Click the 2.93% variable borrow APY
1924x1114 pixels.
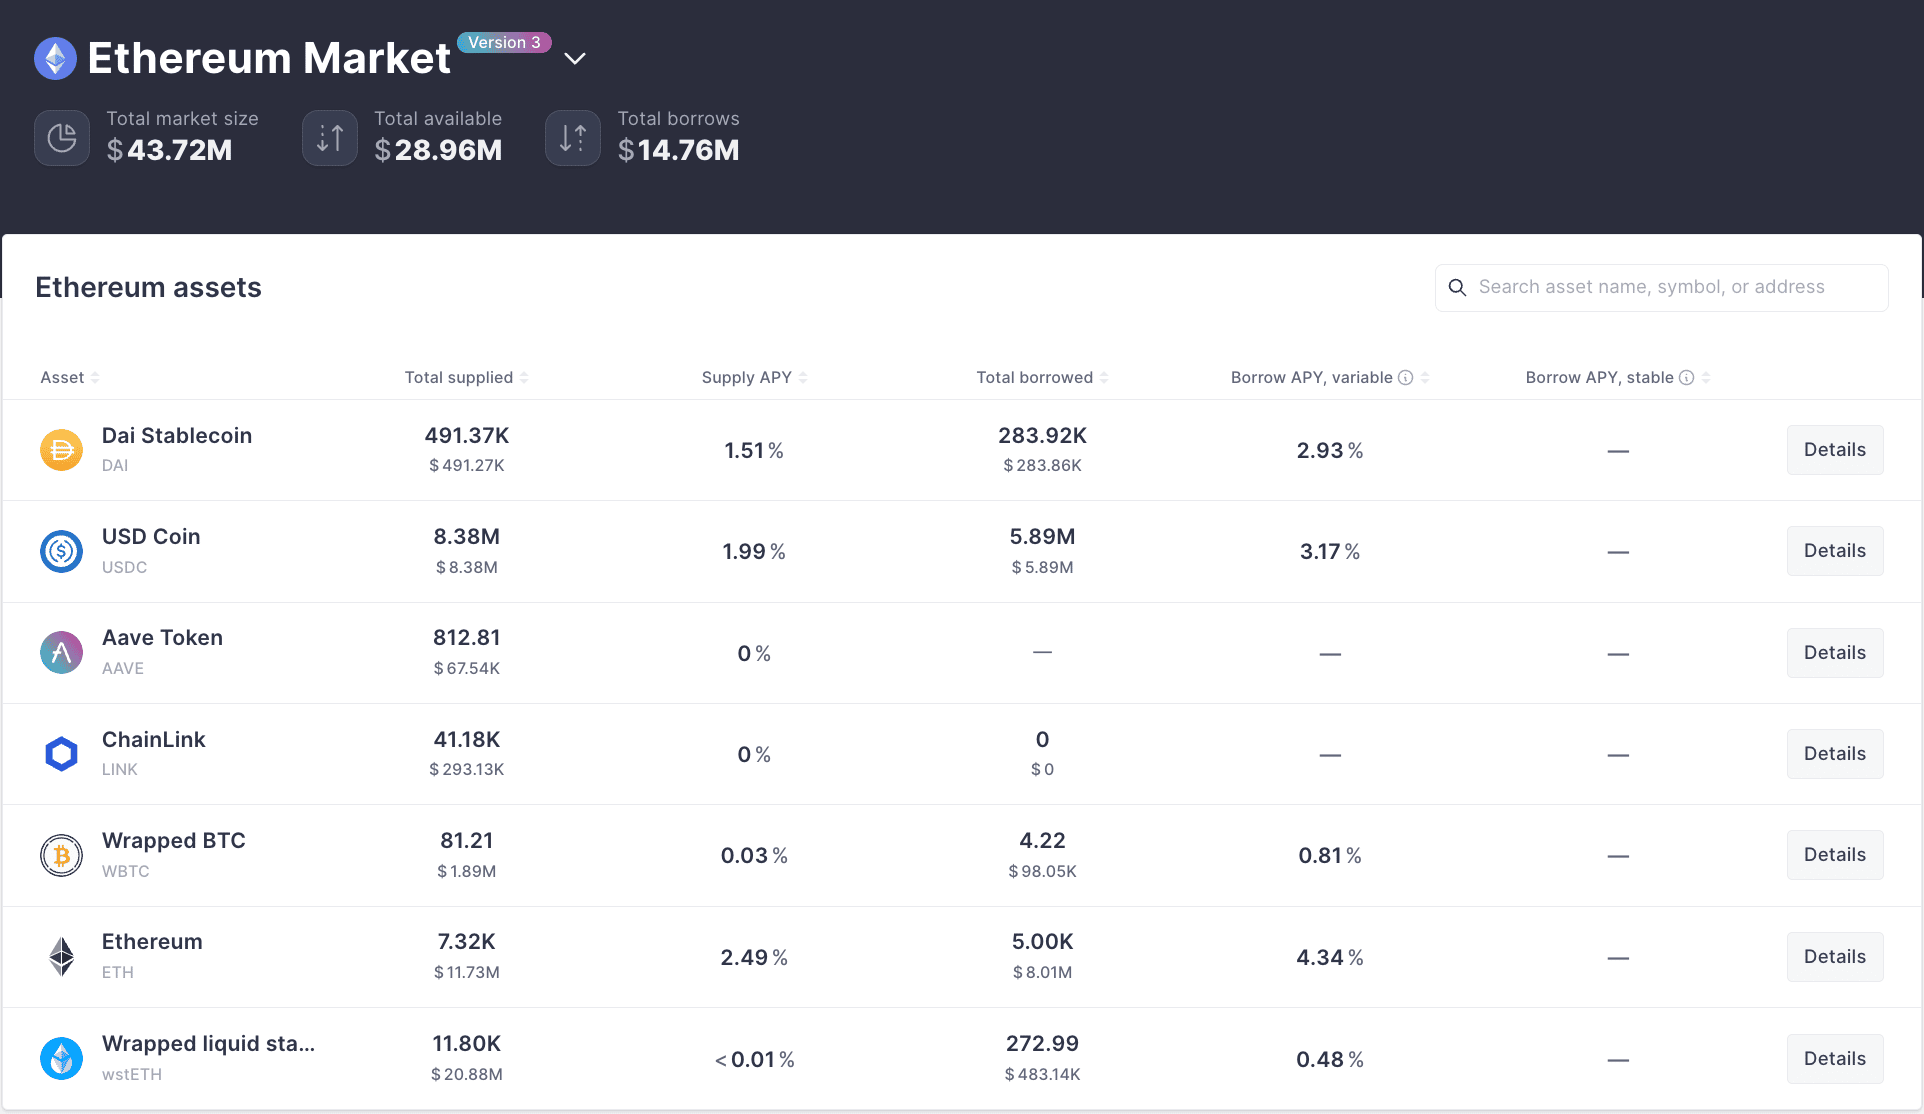[x=1330, y=451]
